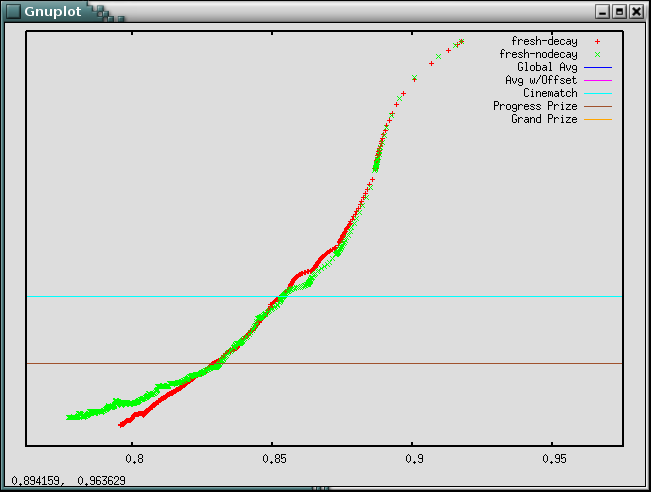The height and width of the screenshot is (492, 651).
Task: Click the Gnuplot window menu icon
Action: (x=12, y=11)
